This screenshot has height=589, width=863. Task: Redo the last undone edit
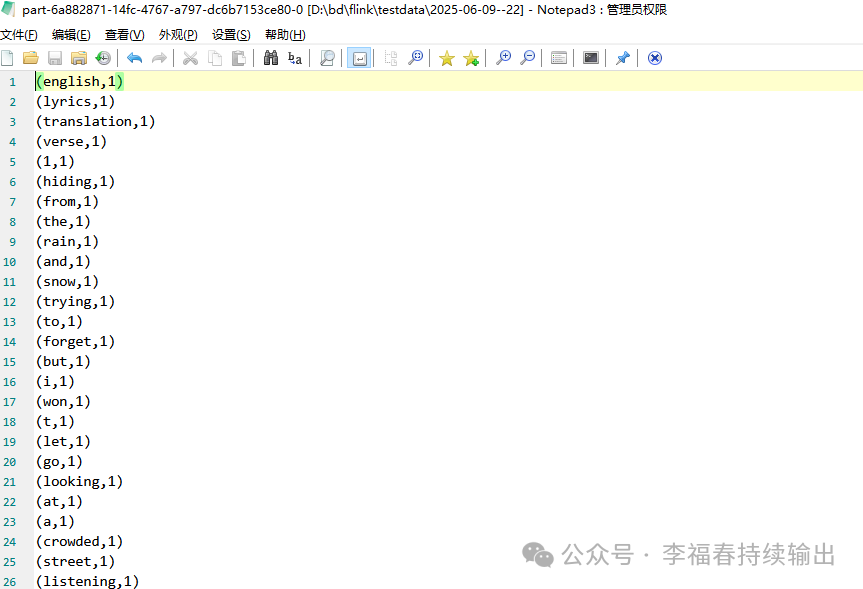pos(159,58)
